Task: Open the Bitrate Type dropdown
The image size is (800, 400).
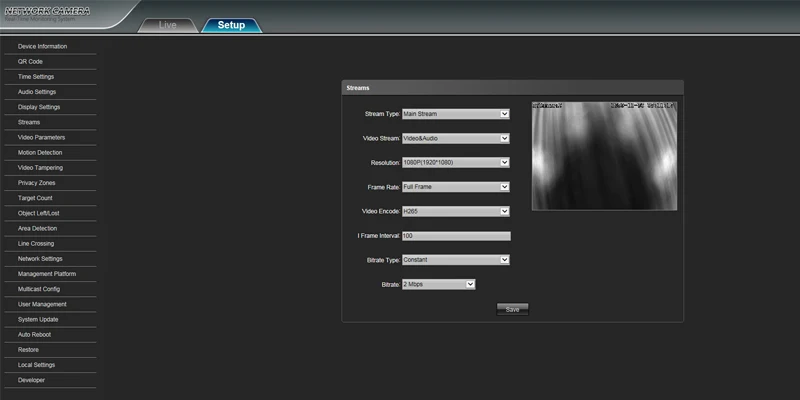Action: [x=456, y=260]
